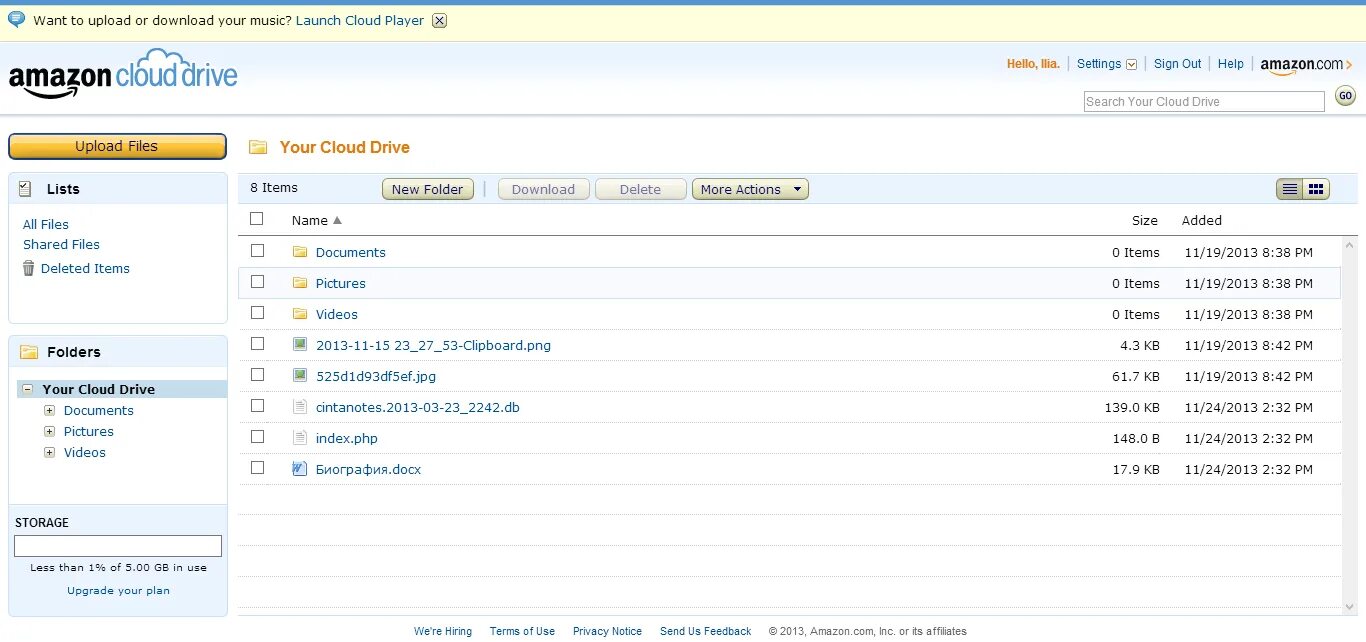Click the Folders panel folder icon

point(29,352)
